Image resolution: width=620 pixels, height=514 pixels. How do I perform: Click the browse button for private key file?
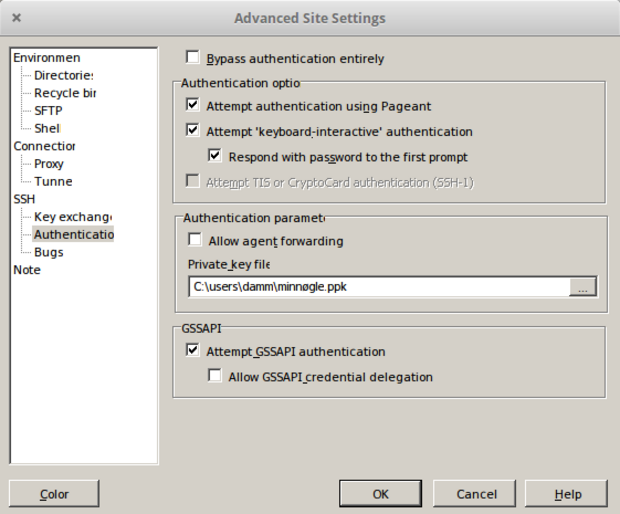[x=583, y=287]
